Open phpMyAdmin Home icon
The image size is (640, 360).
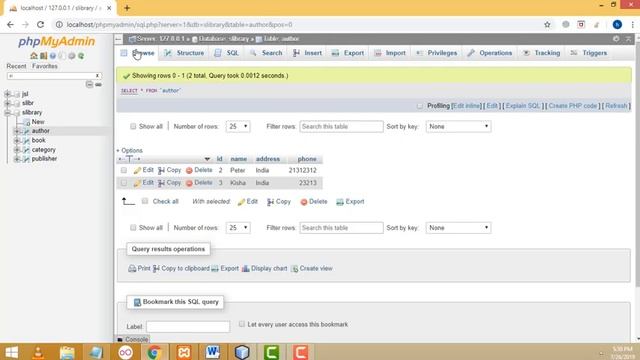(x=34, y=56)
